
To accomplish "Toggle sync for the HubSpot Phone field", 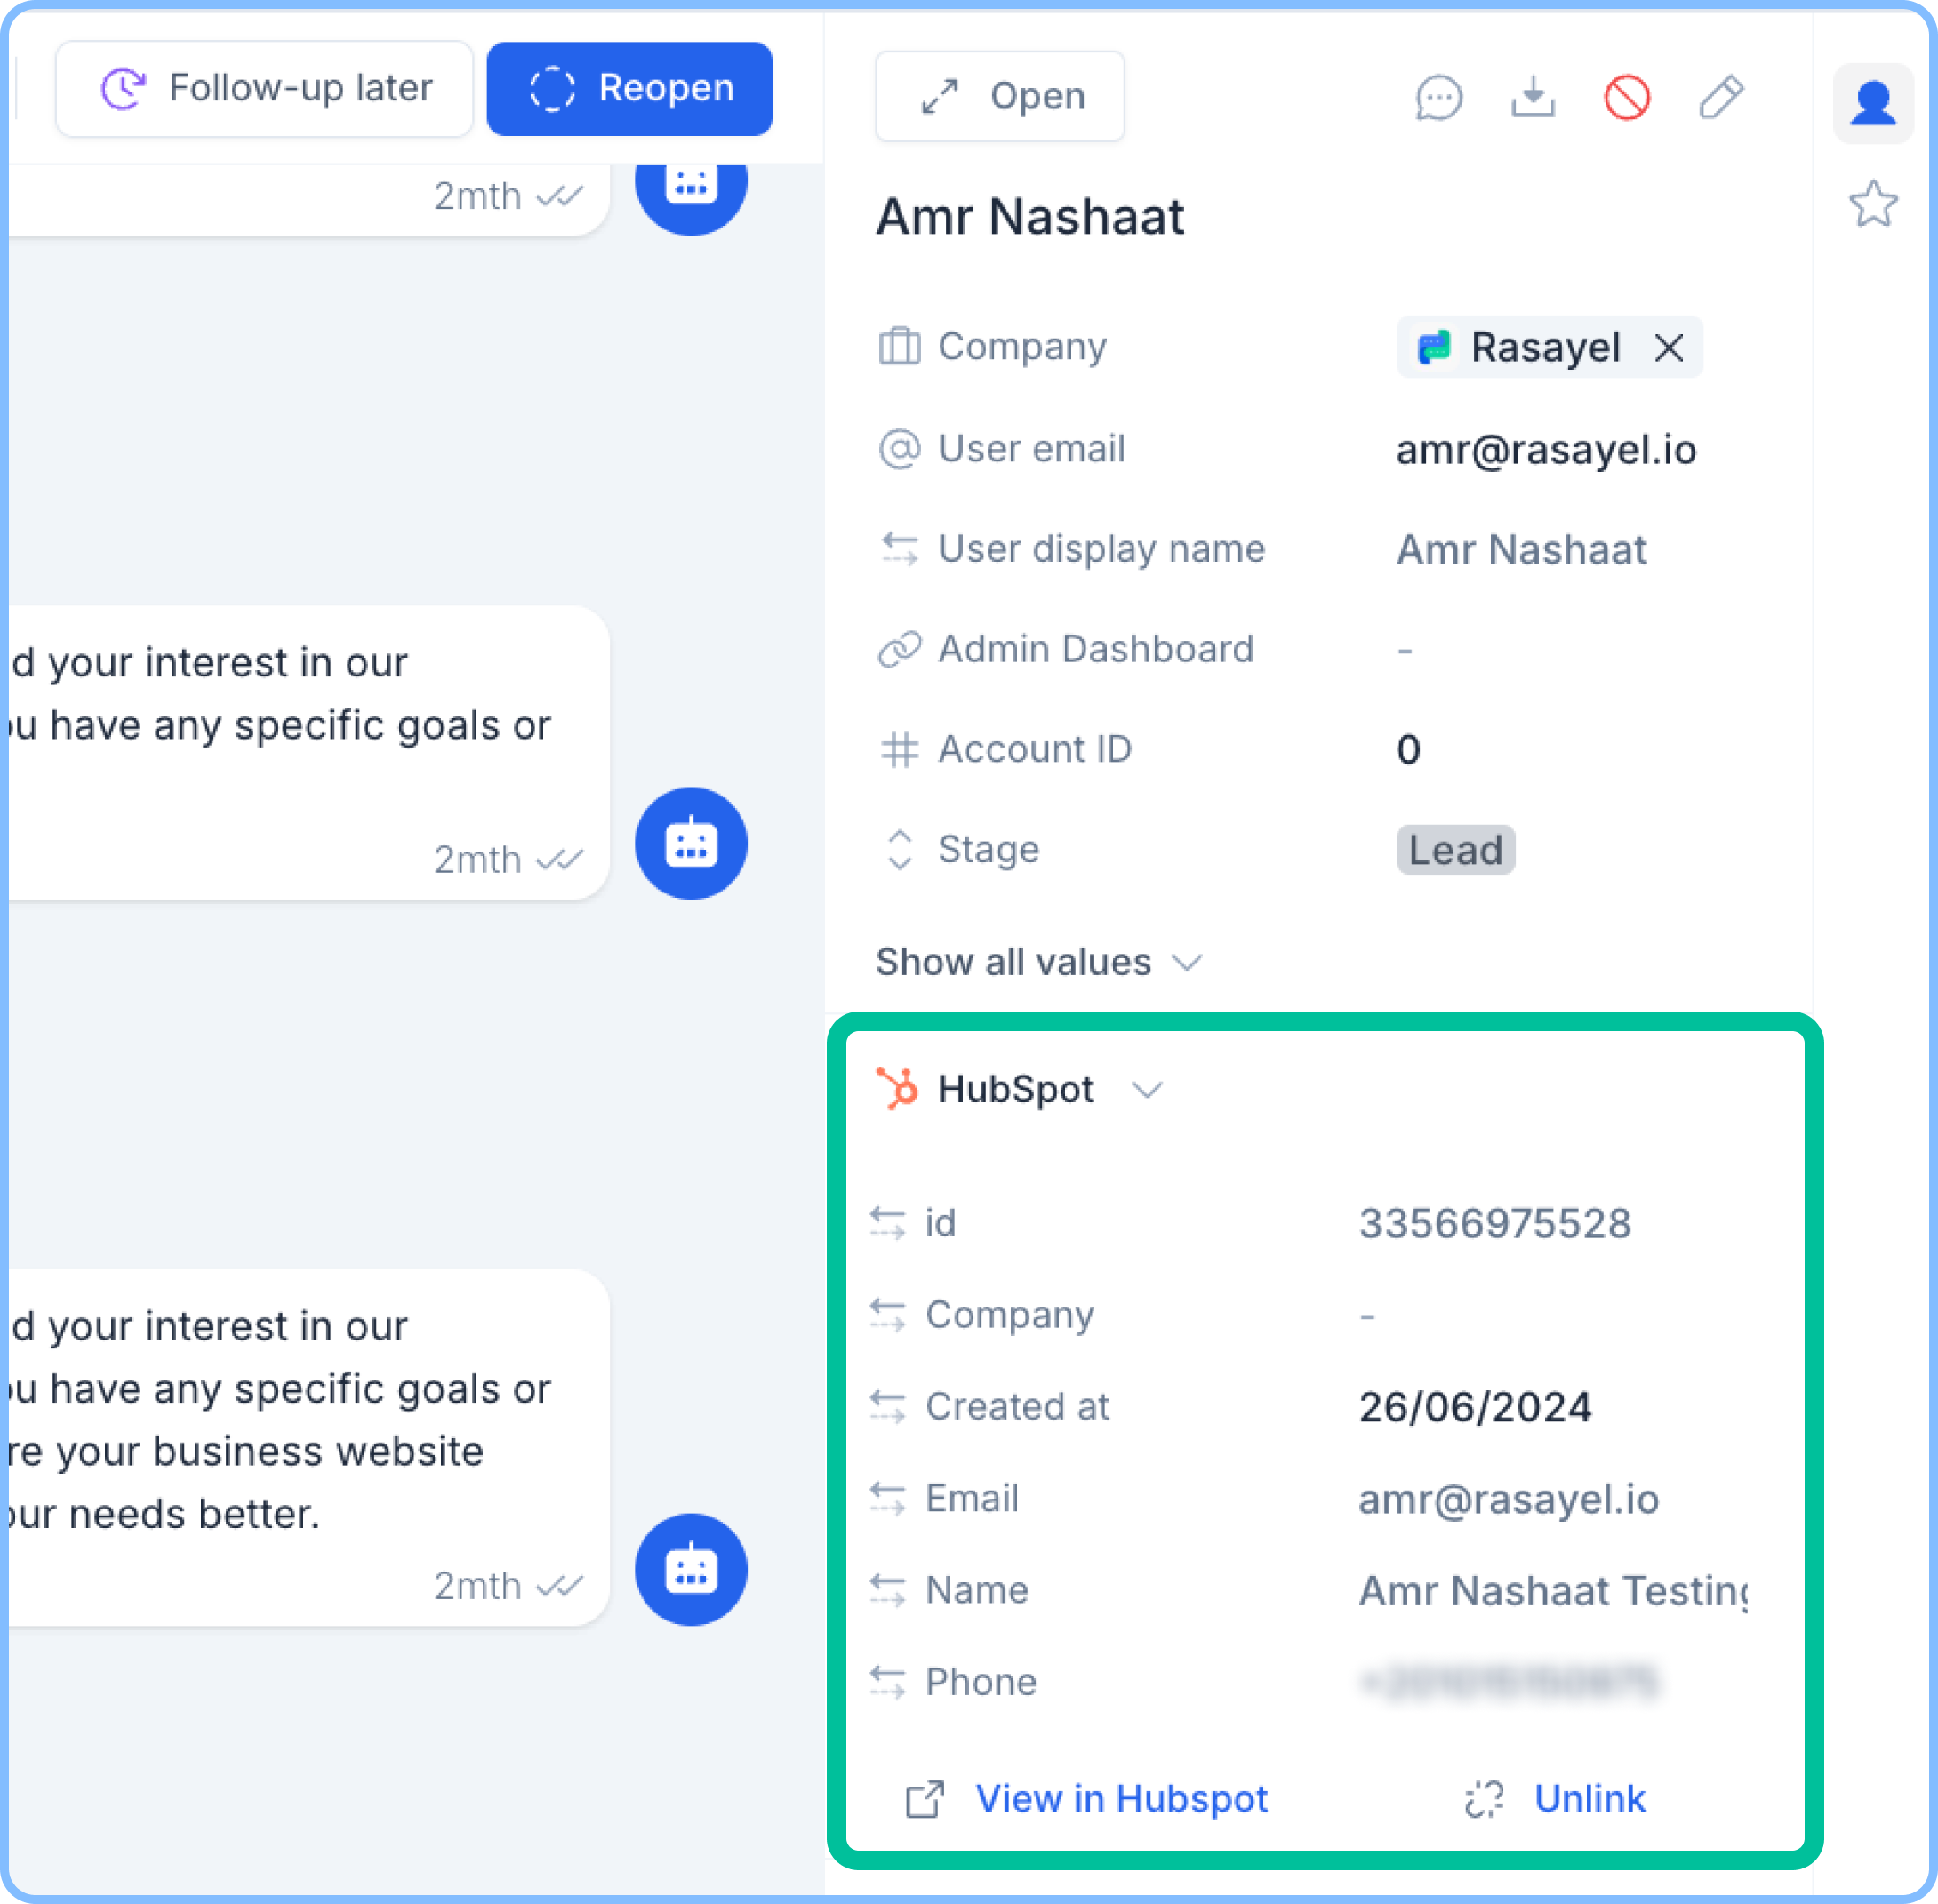I will click(x=890, y=1681).
